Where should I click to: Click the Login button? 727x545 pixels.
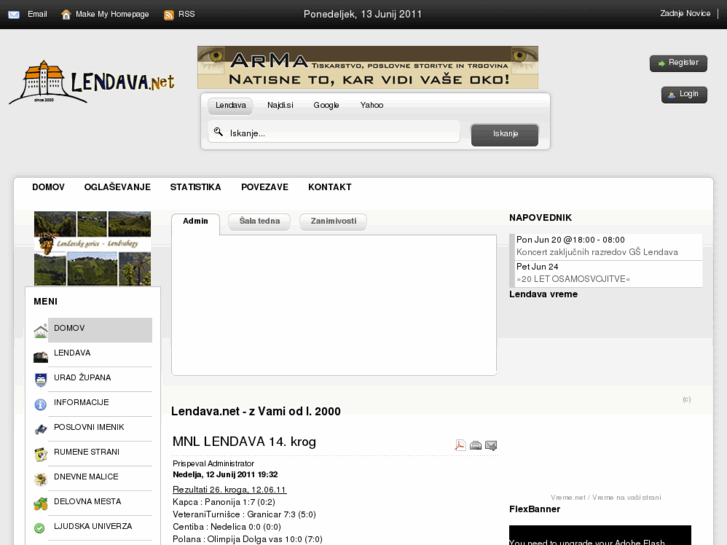tap(684, 95)
